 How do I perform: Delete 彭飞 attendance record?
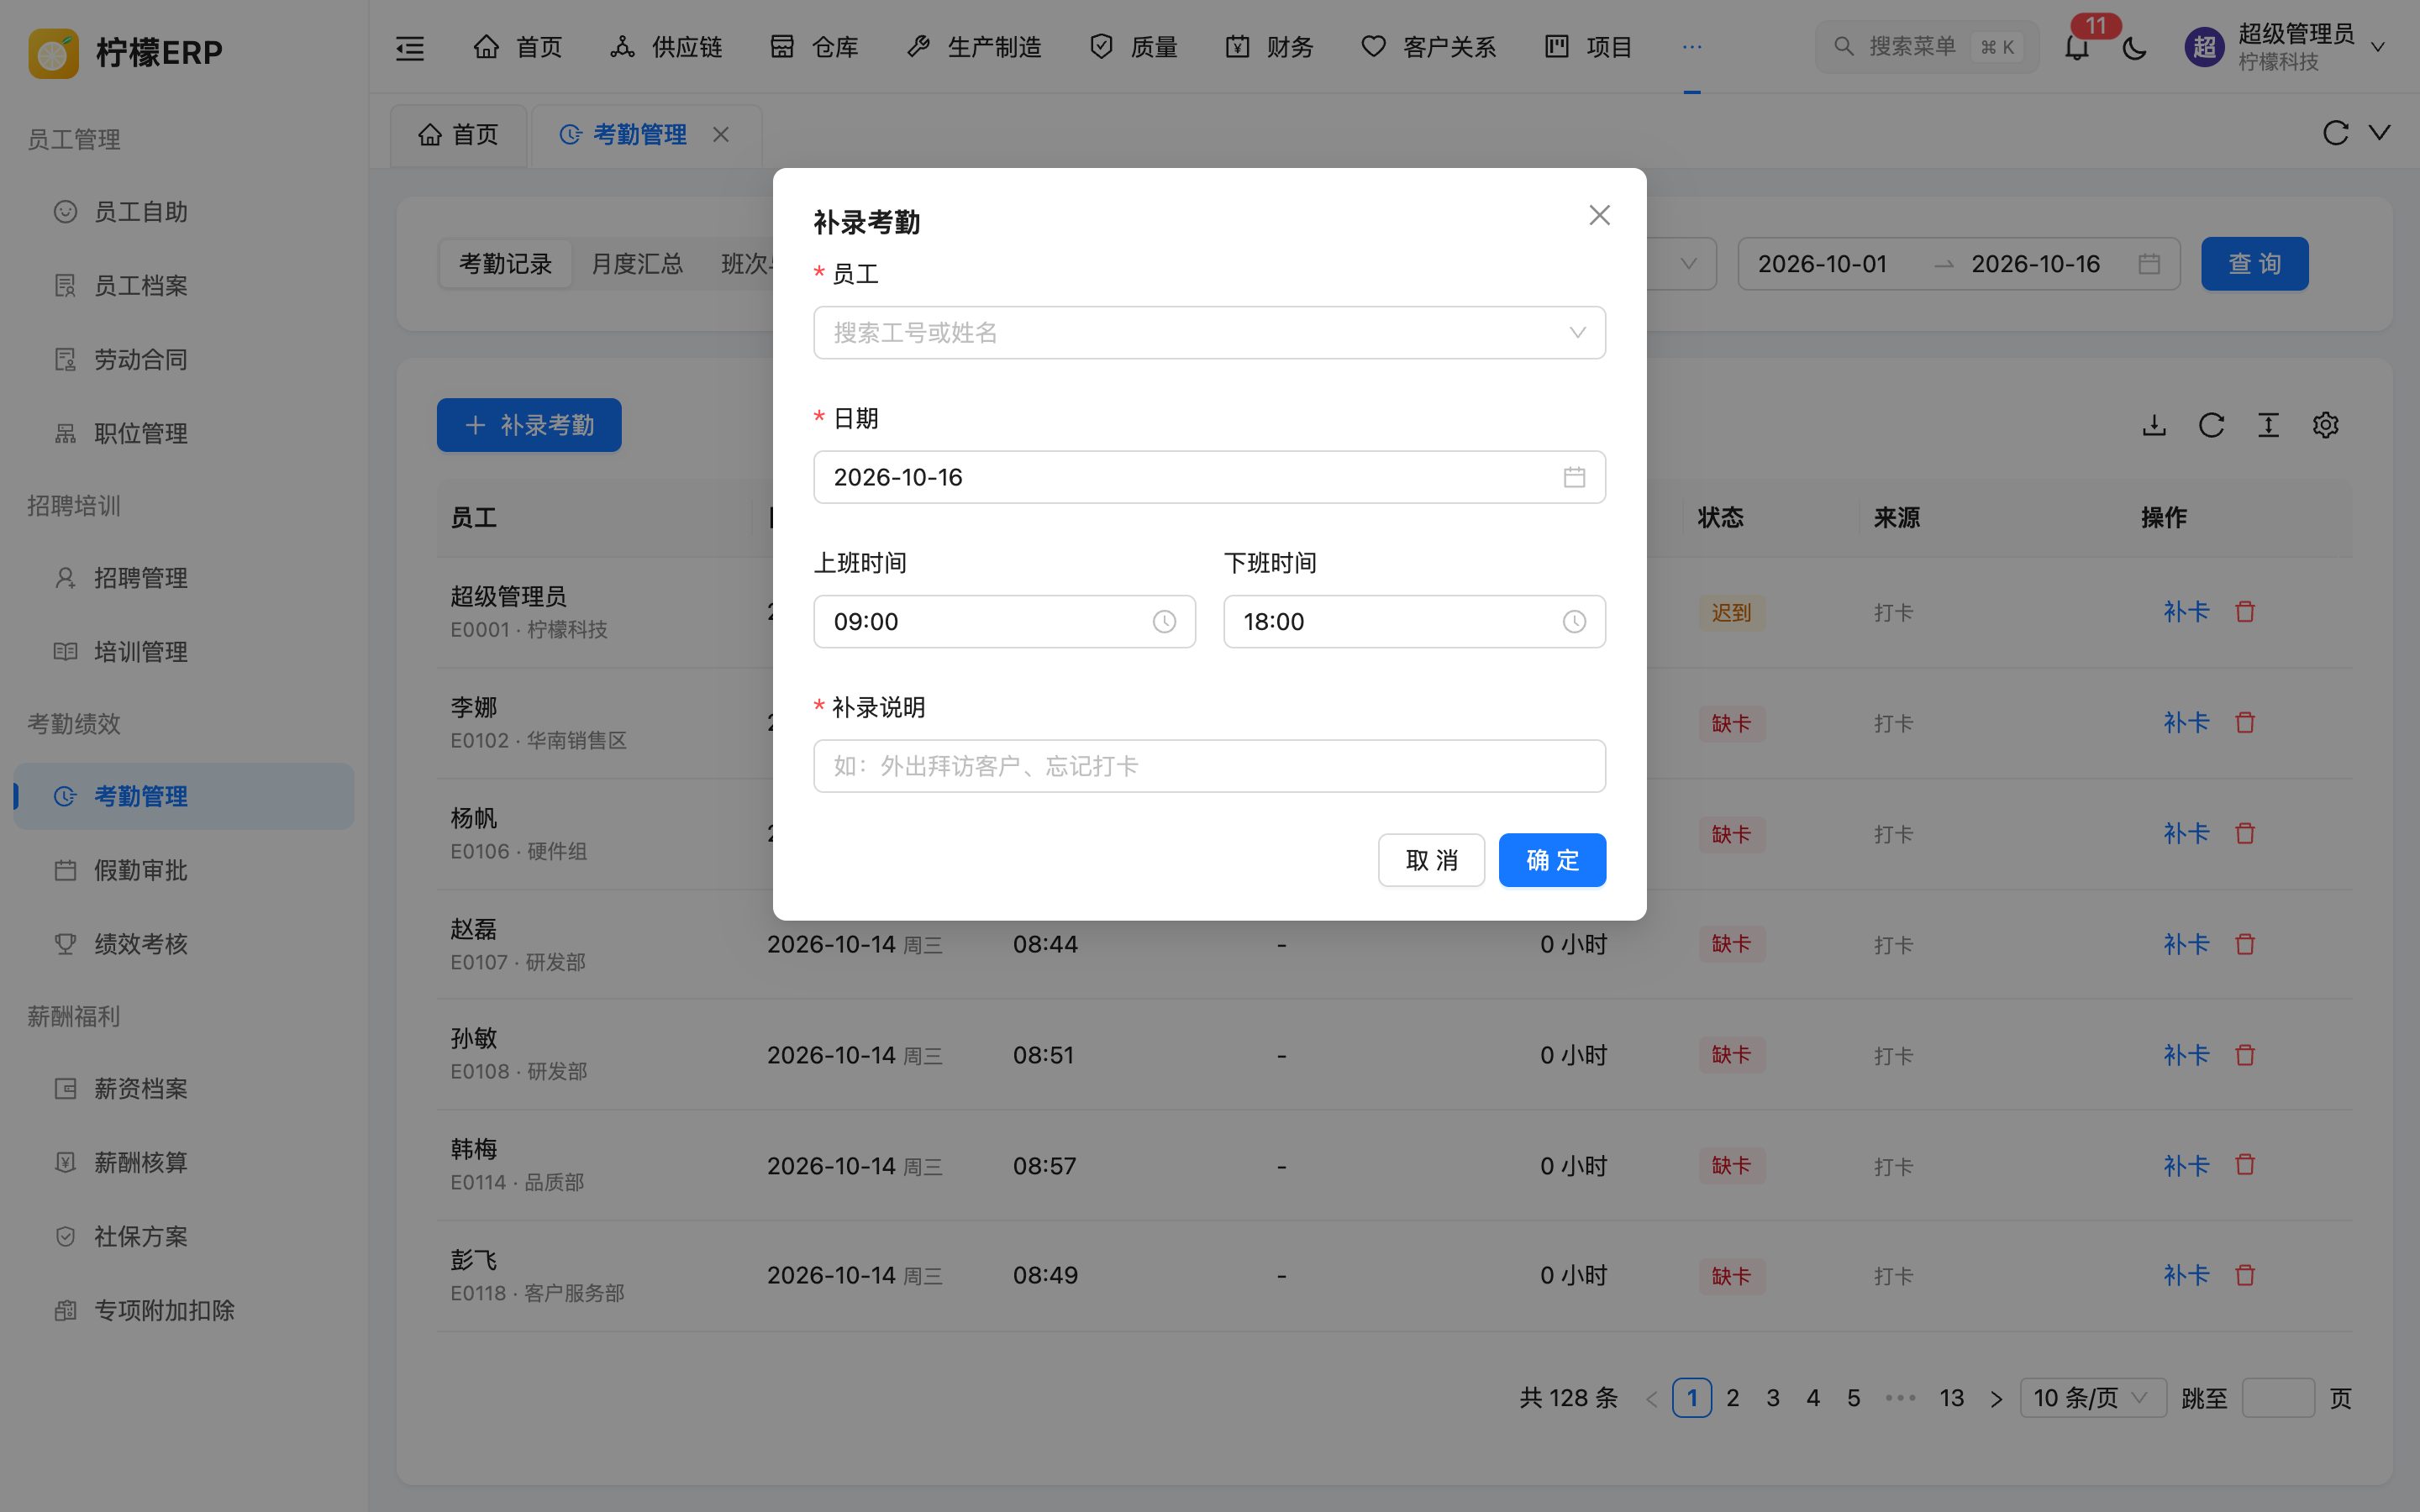(2245, 1275)
